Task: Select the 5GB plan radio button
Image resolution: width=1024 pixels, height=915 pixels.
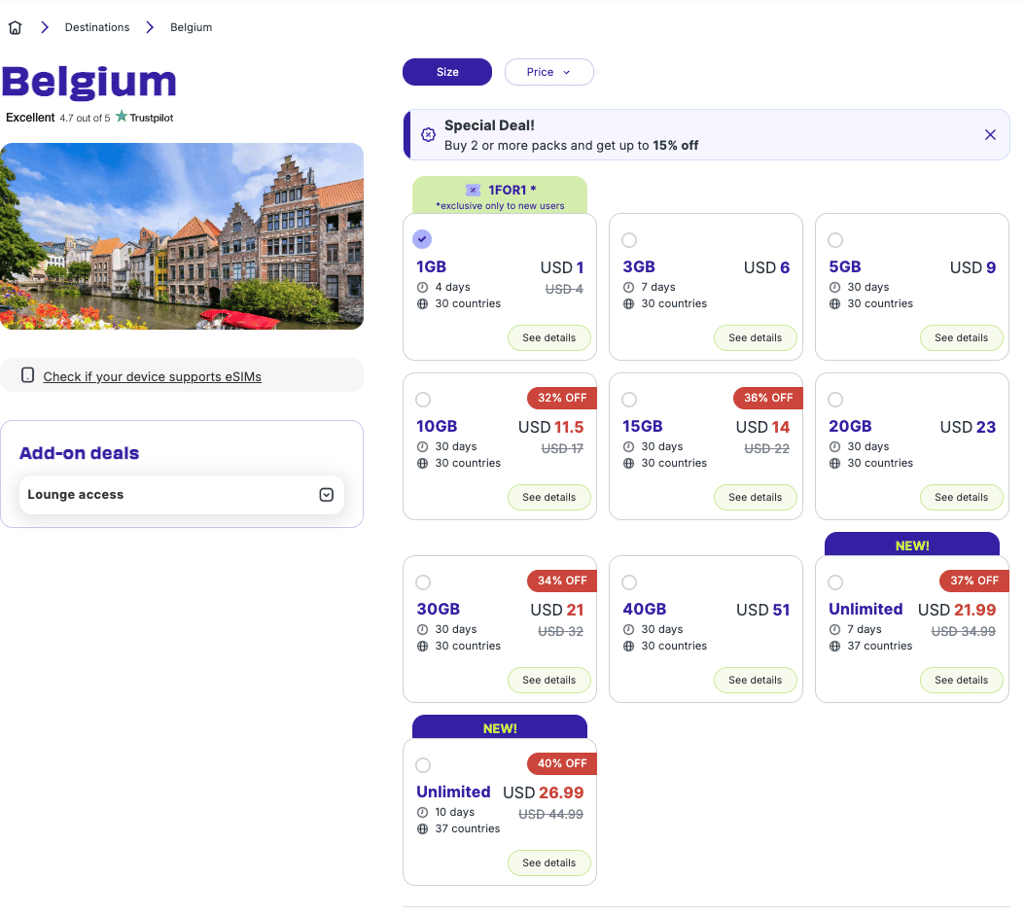Action: tap(835, 240)
